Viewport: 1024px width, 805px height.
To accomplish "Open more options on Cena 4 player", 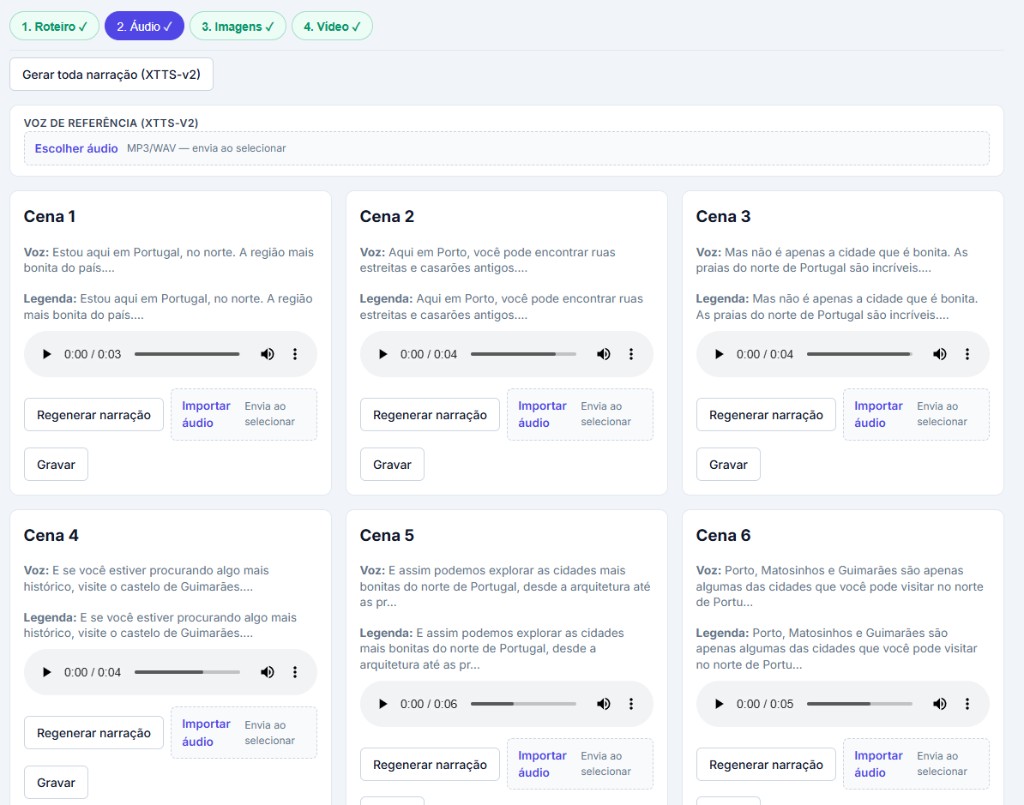I will coord(295,672).
